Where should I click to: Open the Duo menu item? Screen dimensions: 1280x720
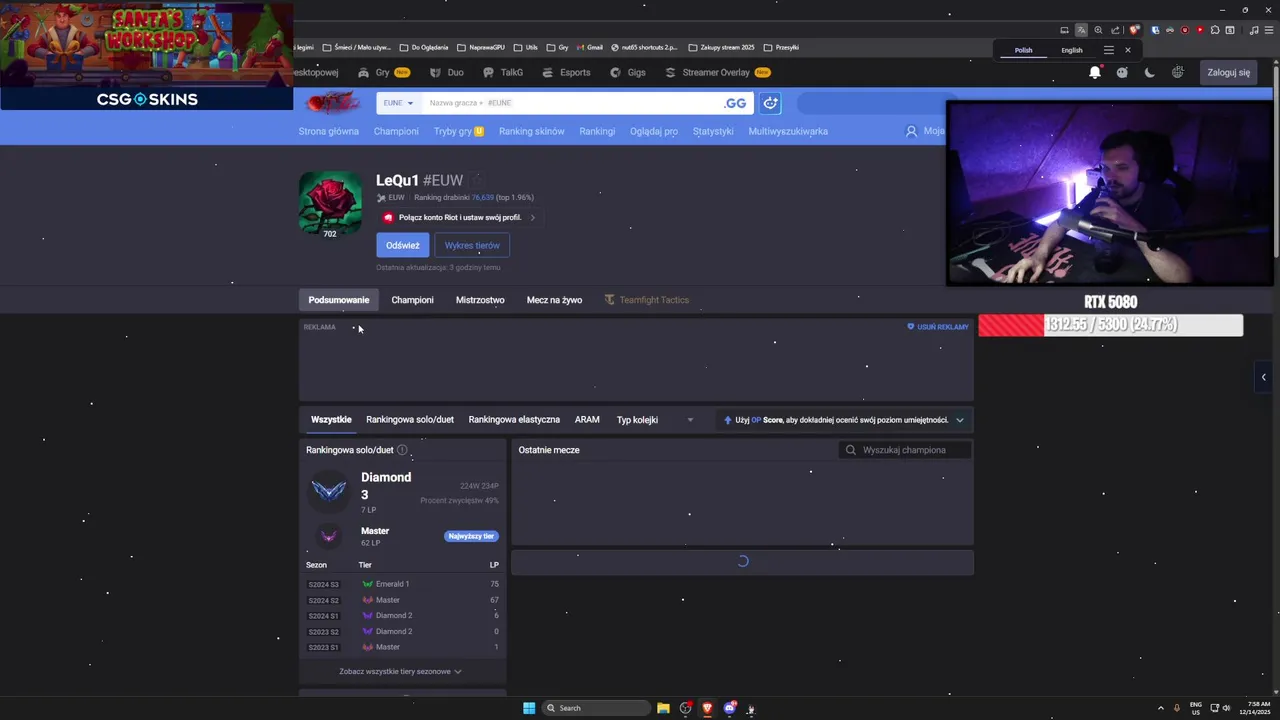click(x=447, y=72)
